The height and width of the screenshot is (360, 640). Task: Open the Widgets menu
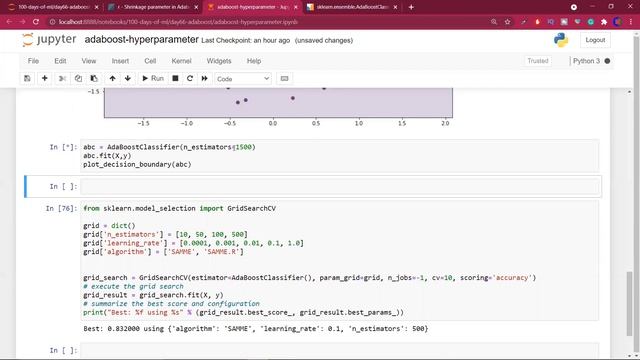tap(219, 61)
